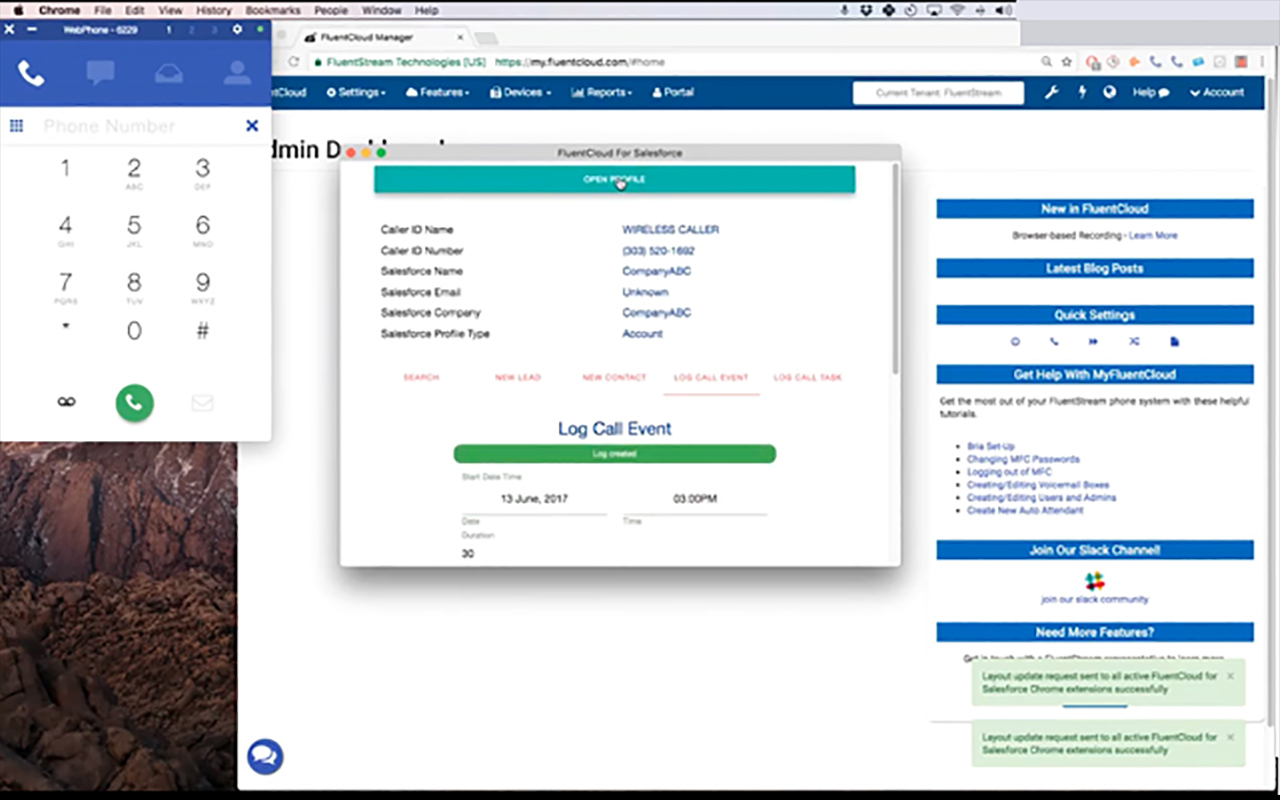Click the 03:00PM time field

[x=694, y=498]
